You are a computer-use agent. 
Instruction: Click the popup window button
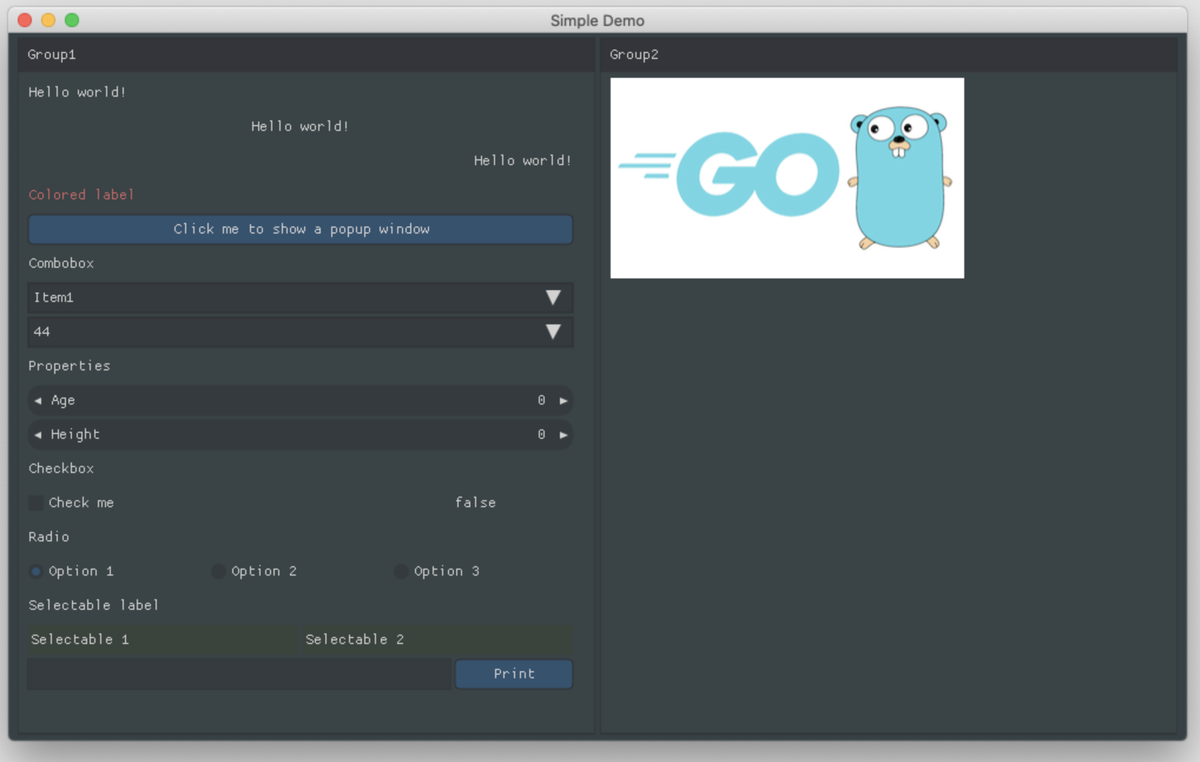click(300, 229)
